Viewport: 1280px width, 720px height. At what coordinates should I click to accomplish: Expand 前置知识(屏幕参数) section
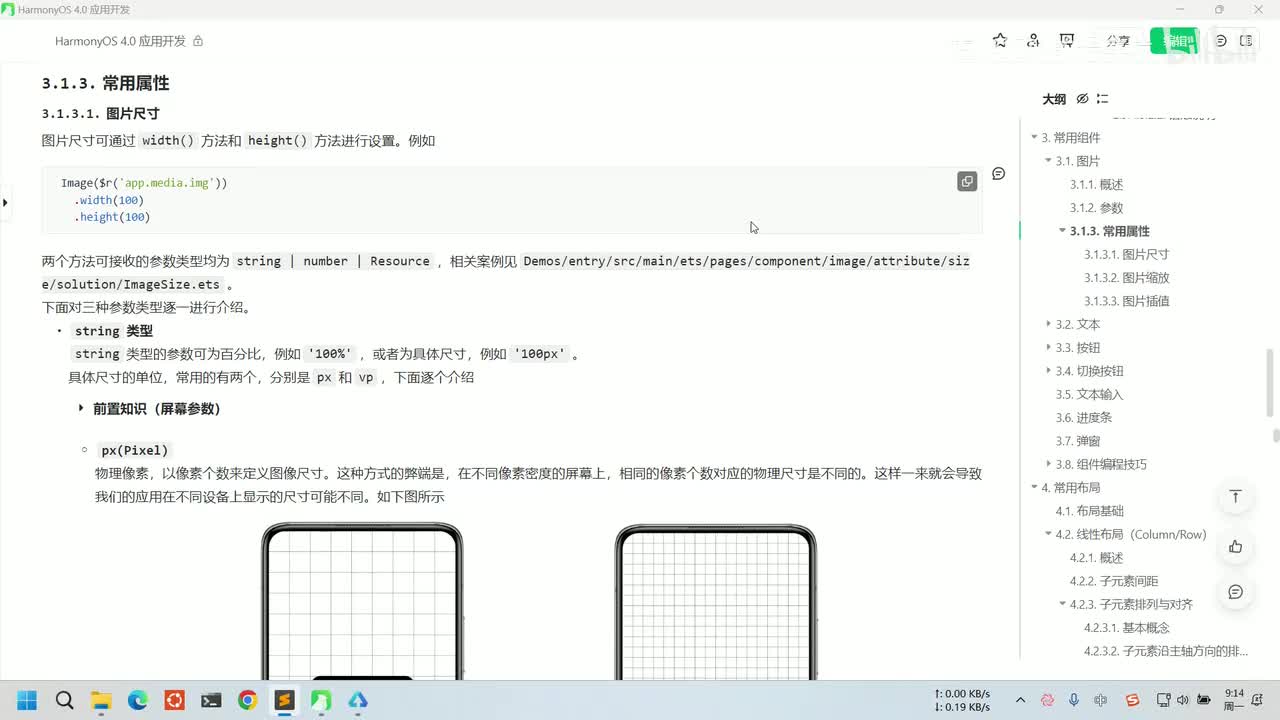[x=81, y=408]
